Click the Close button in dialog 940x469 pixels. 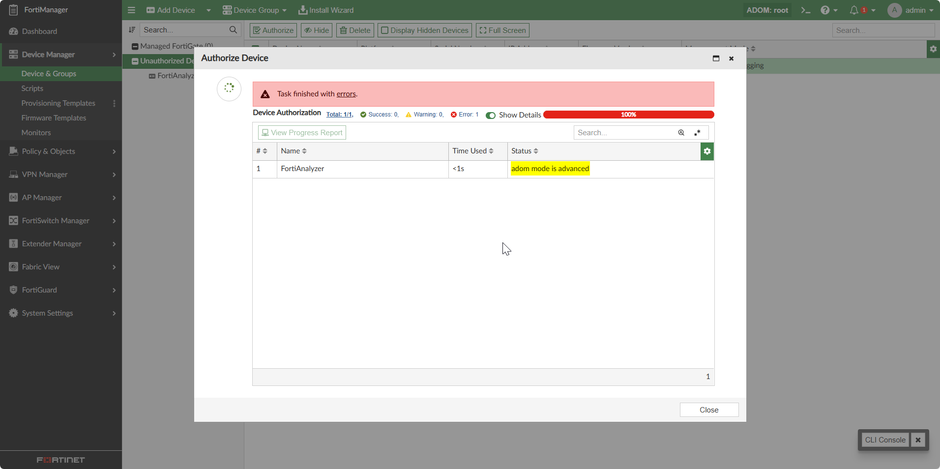click(709, 410)
